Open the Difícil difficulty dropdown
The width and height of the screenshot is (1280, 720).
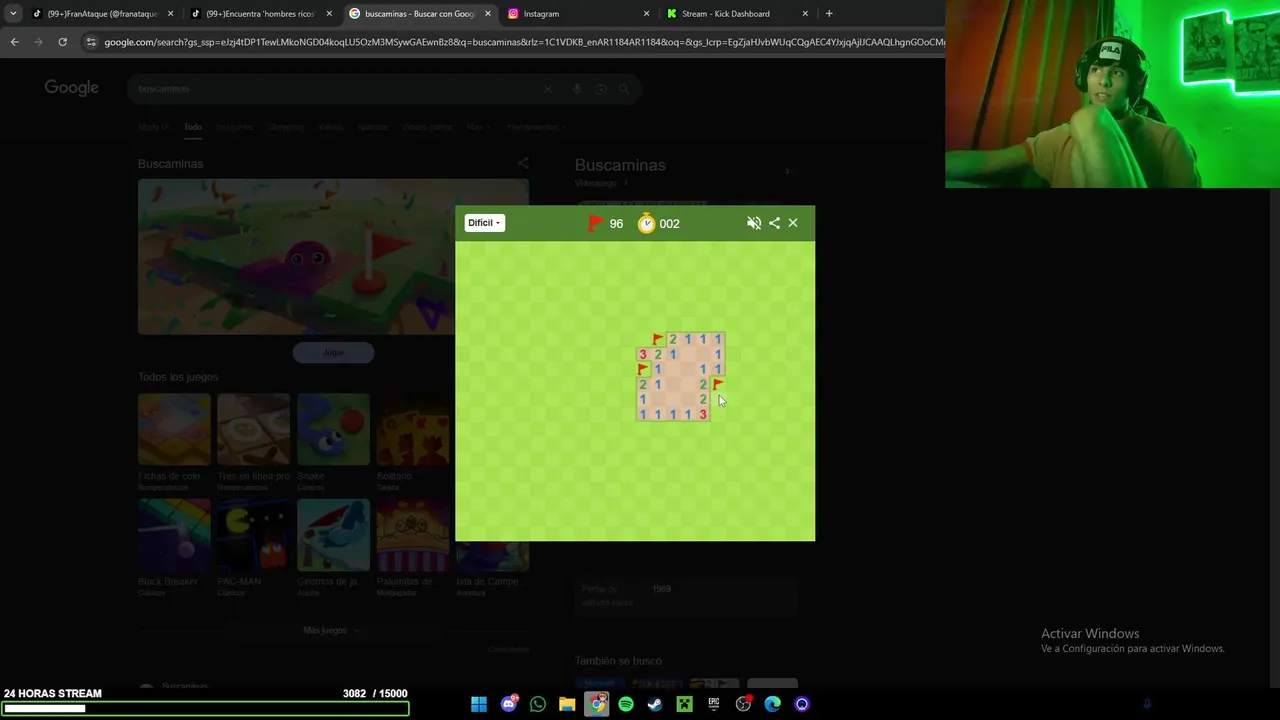click(x=484, y=223)
